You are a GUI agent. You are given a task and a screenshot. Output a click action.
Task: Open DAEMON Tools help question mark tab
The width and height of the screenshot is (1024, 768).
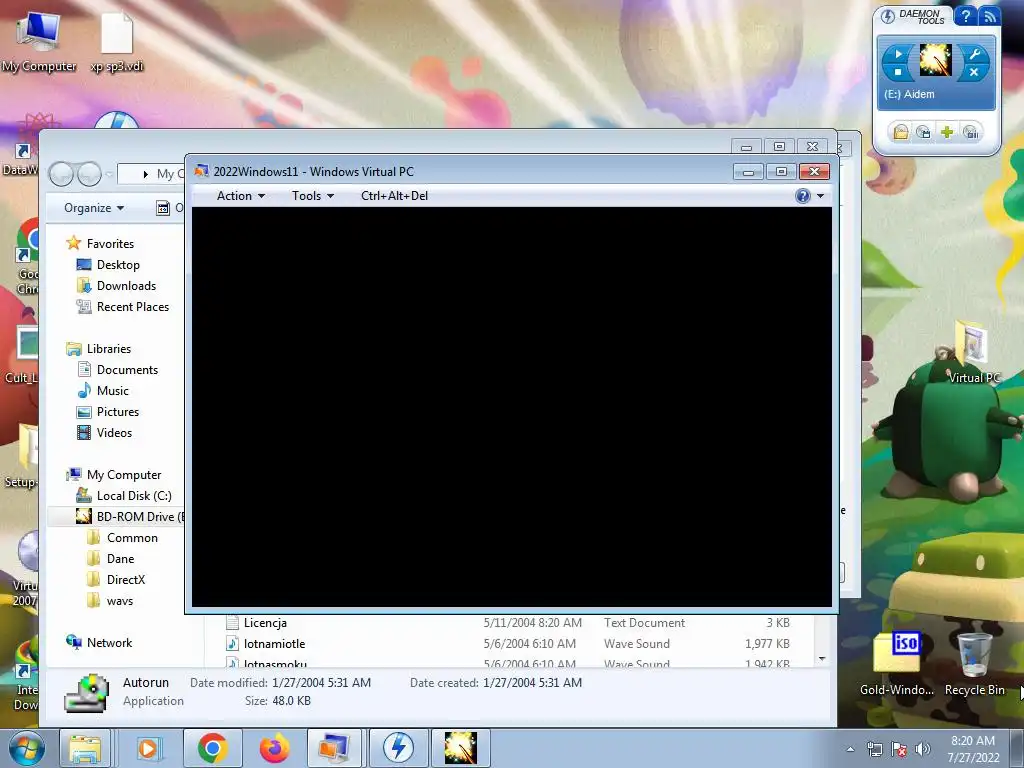coord(965,16)
